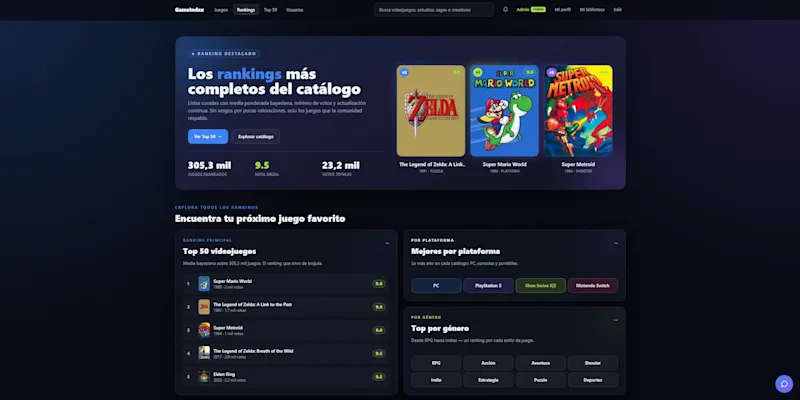Open the Super Mario World featured cover
800x400 pixels.
pyautogui.click(x=504, y=111)
